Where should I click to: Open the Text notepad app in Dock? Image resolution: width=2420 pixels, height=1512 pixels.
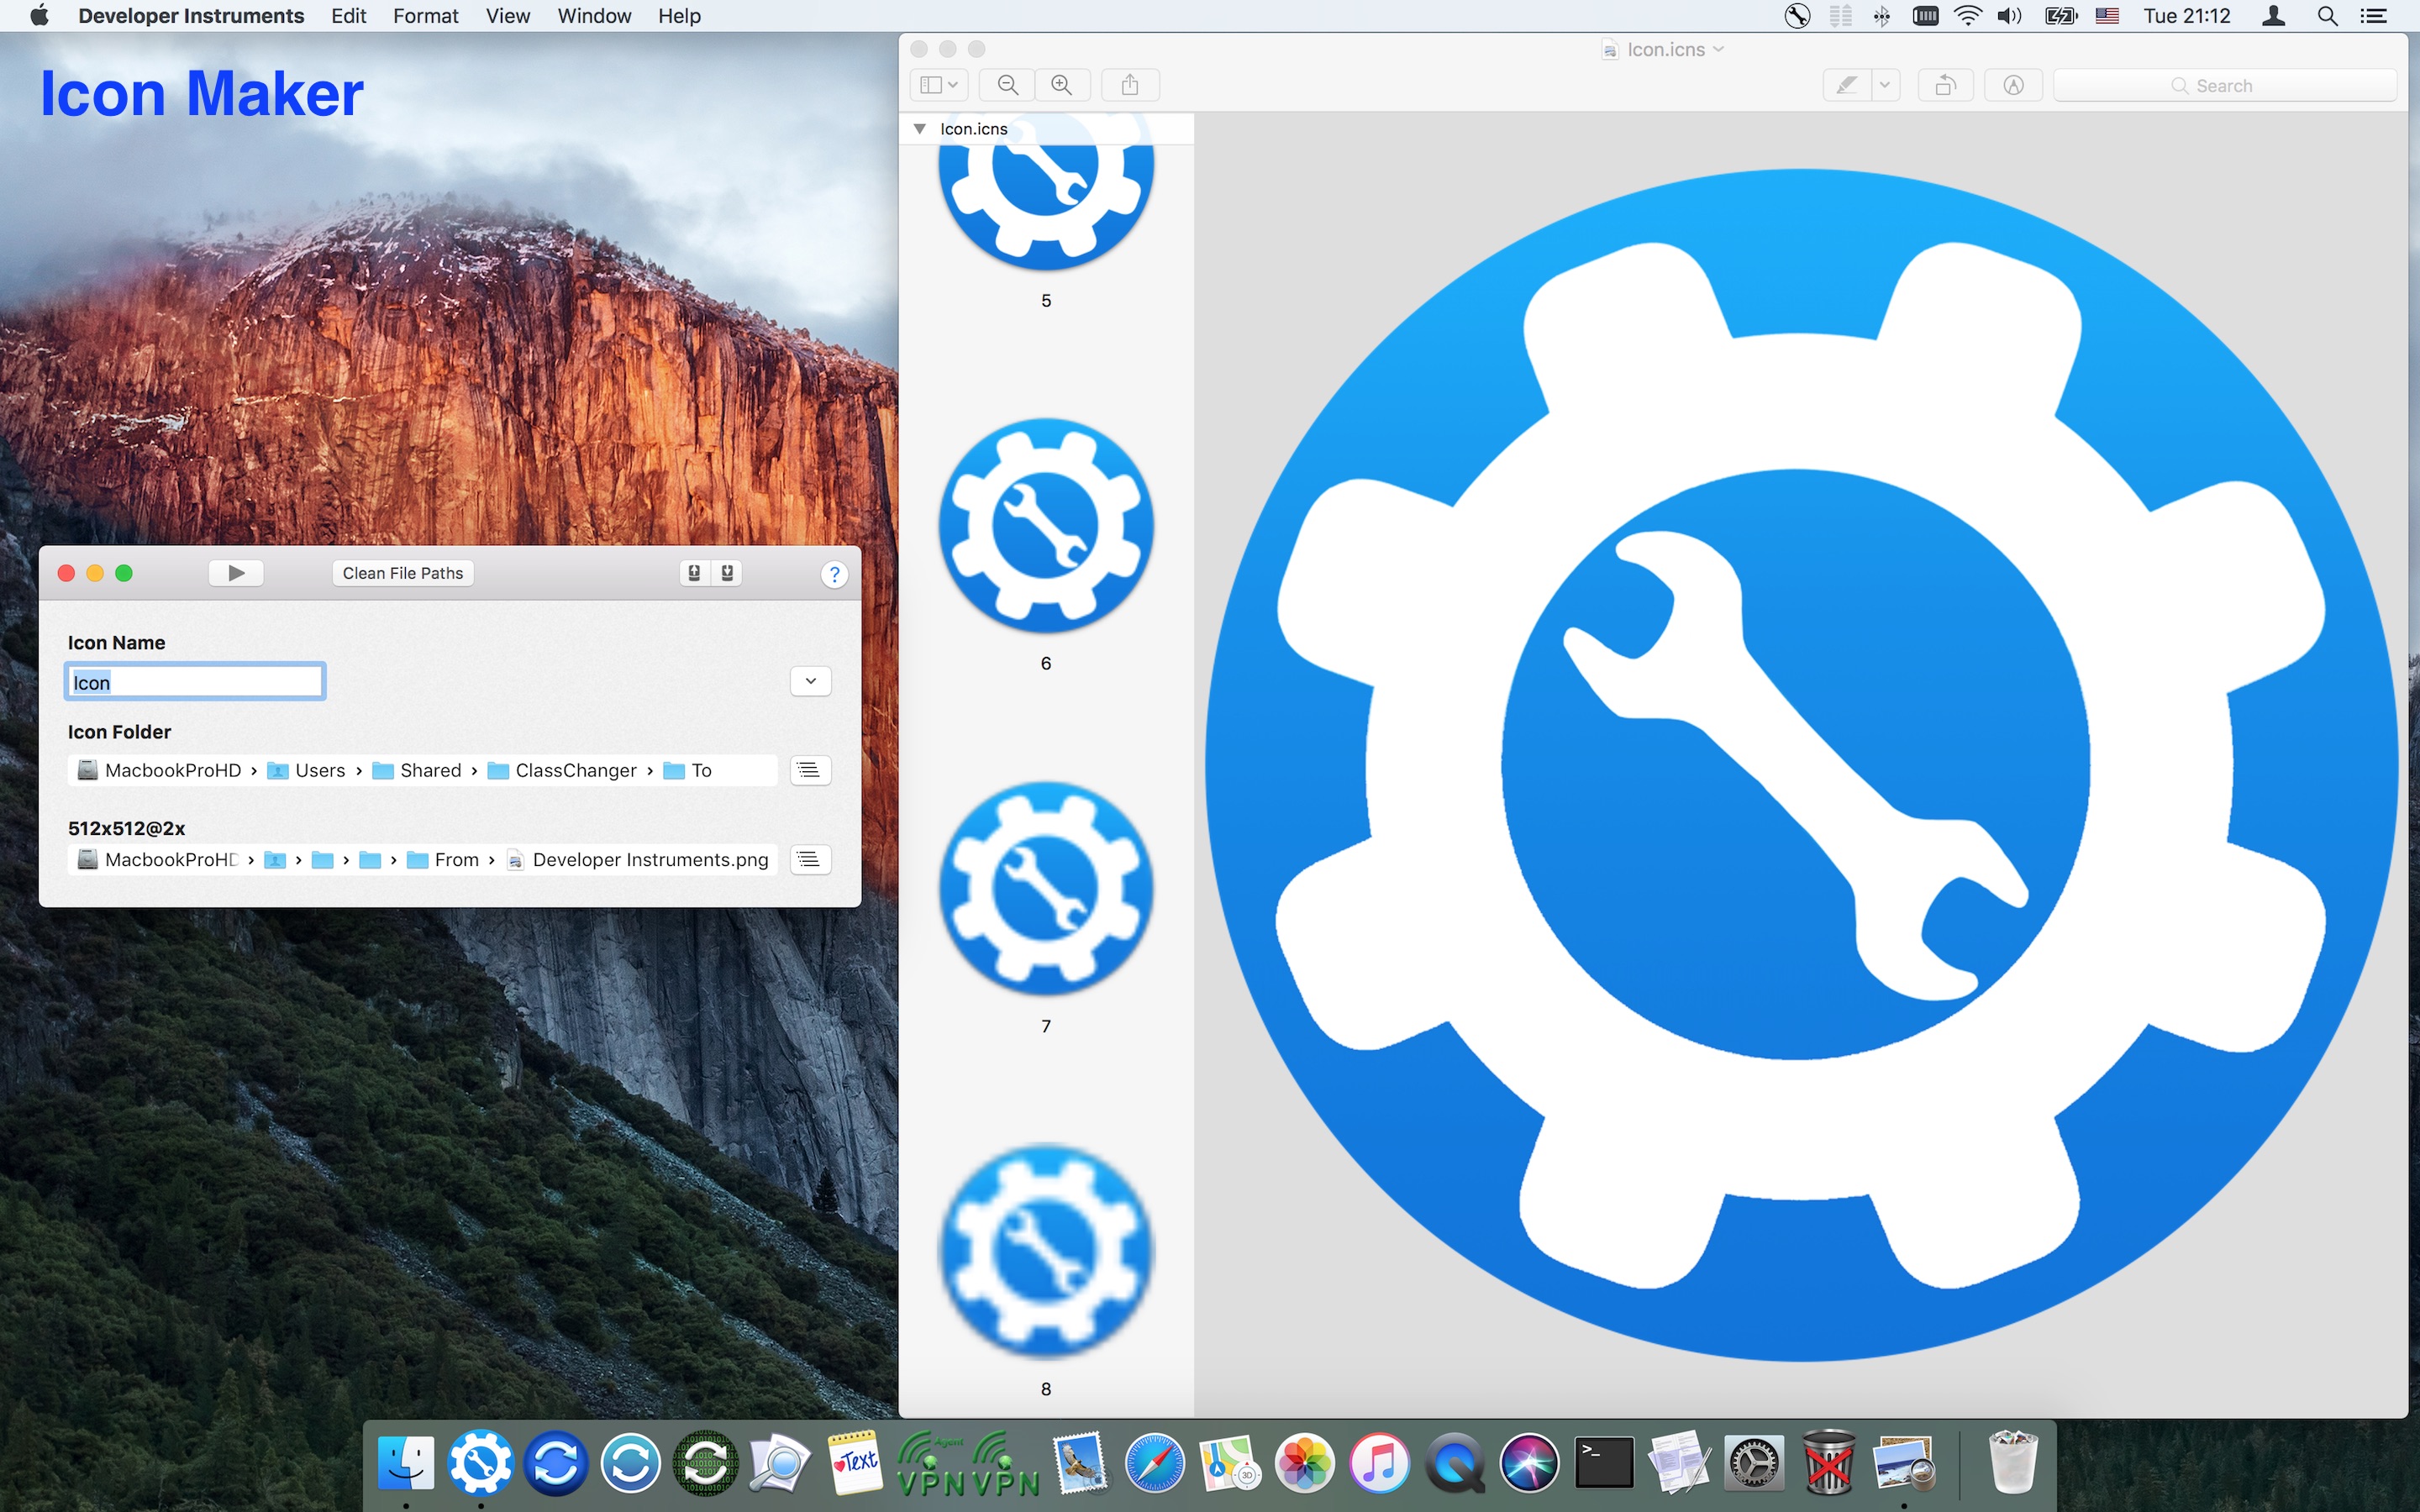pyautogui.click(x=856, y=1463)
